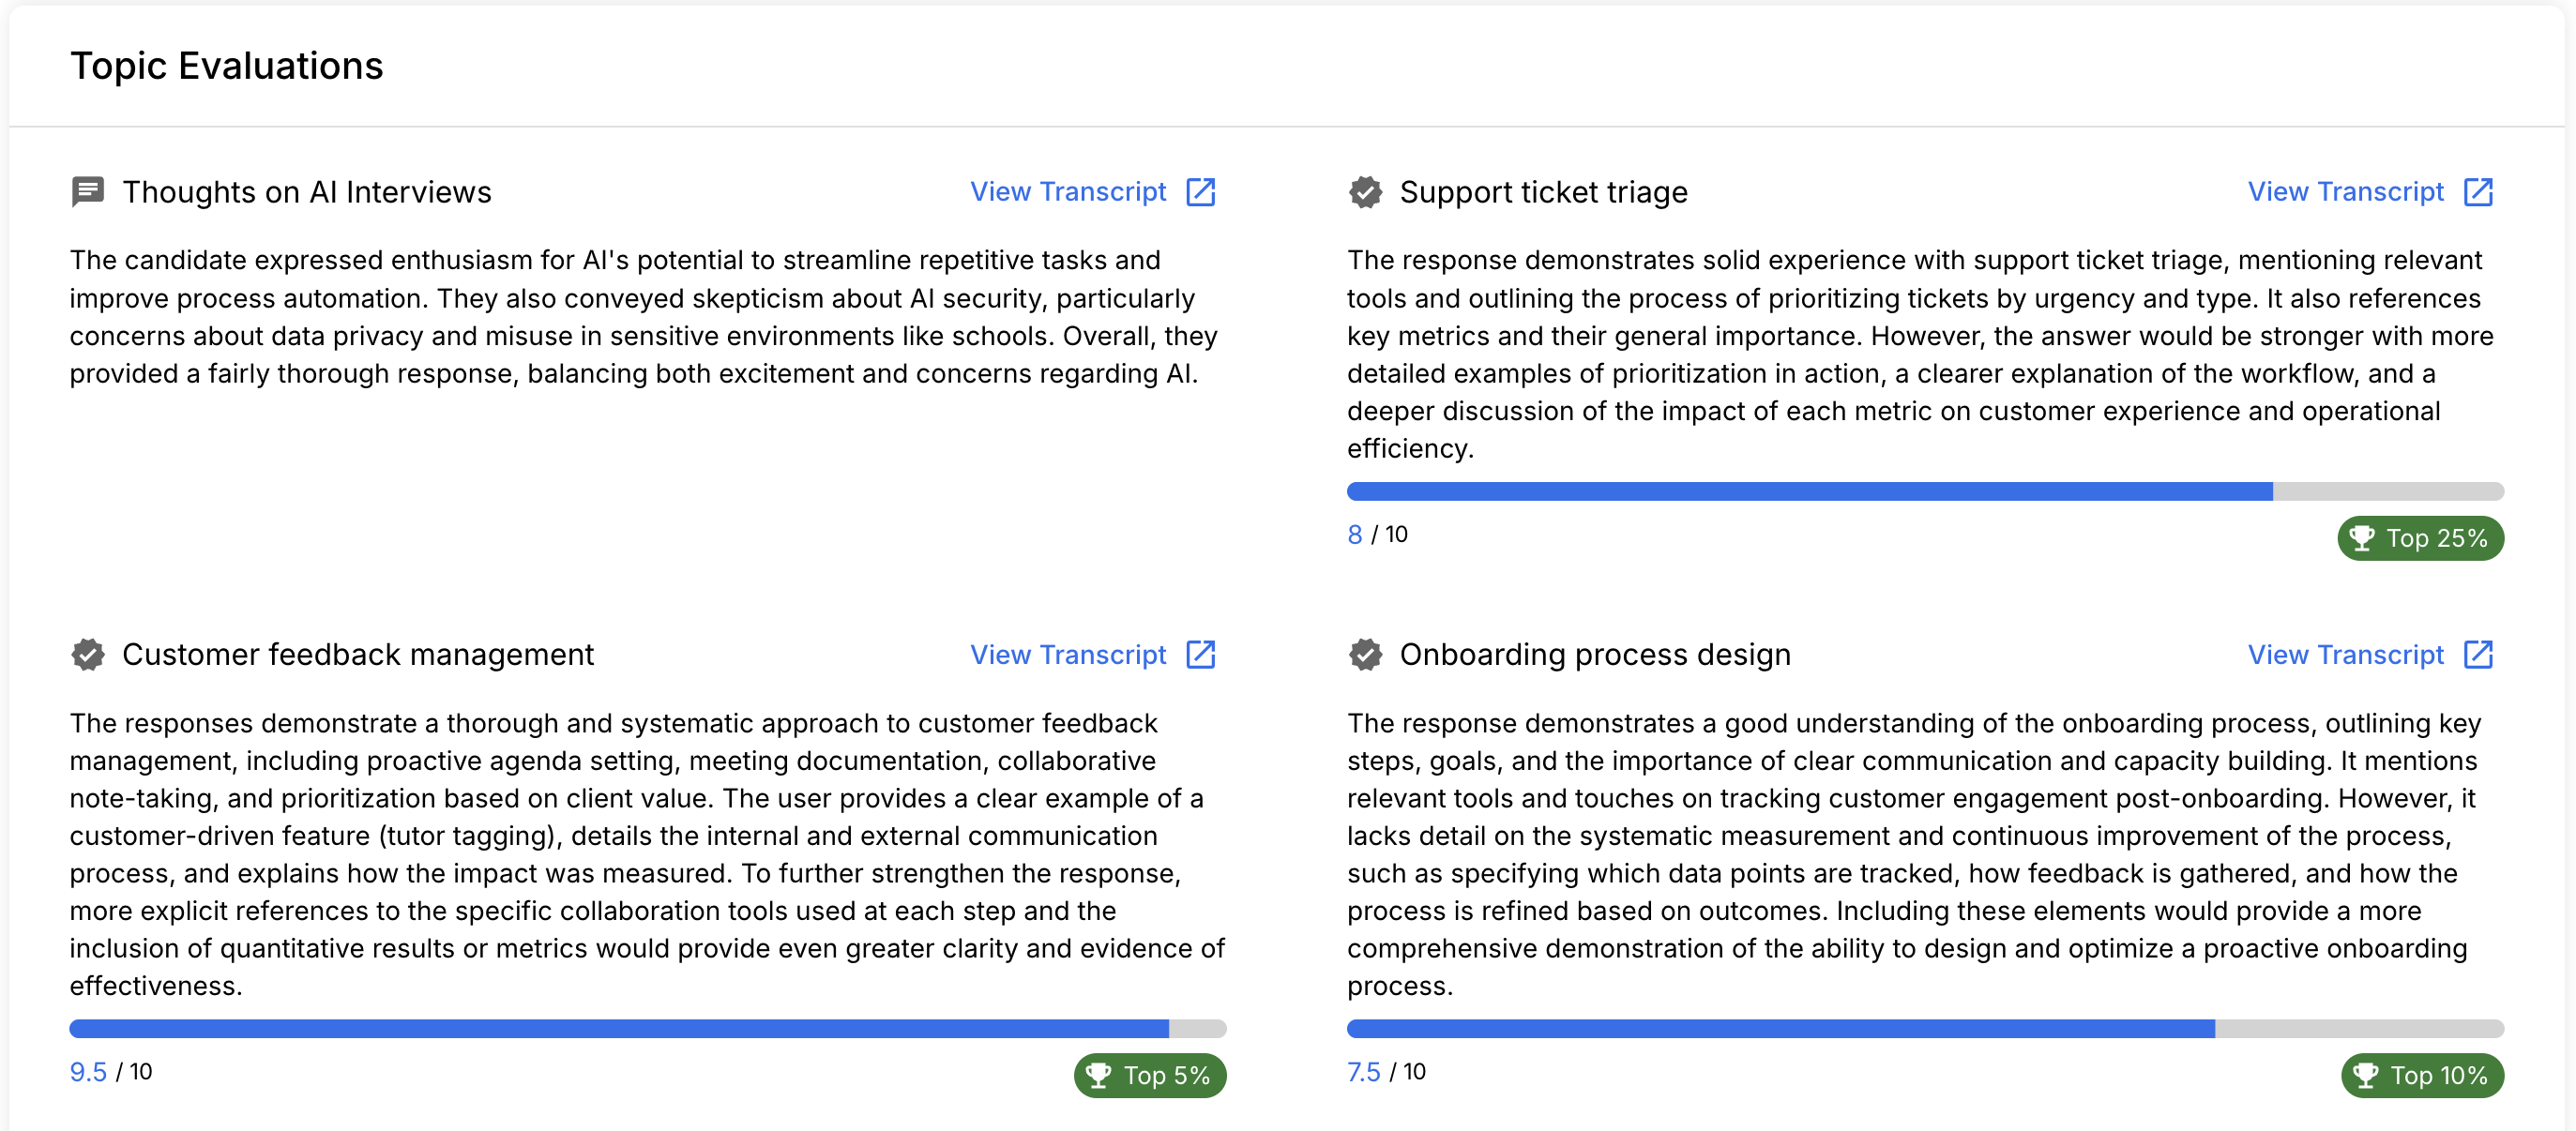Click external-link icon for Customer feedback management
The image size is (2576, 1131).
point(1200,654)
